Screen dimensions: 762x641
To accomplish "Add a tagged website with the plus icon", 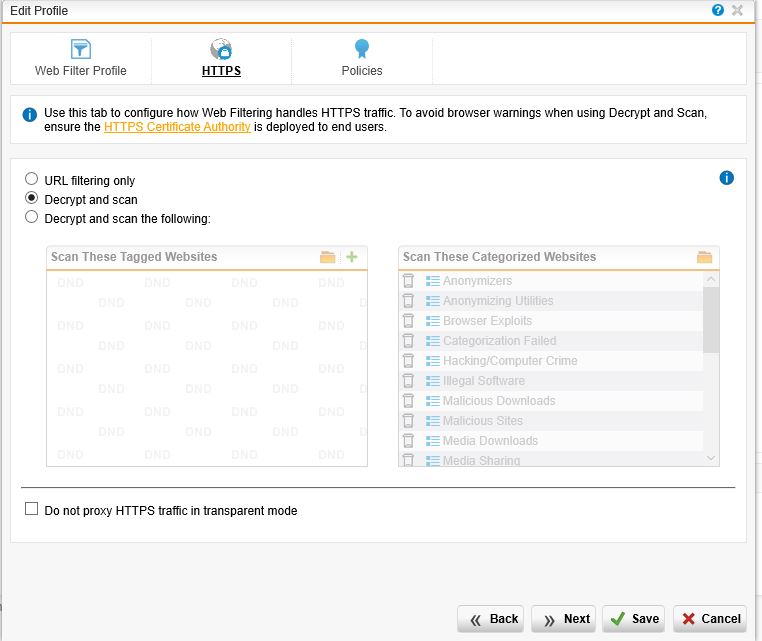I will point(351,257).
